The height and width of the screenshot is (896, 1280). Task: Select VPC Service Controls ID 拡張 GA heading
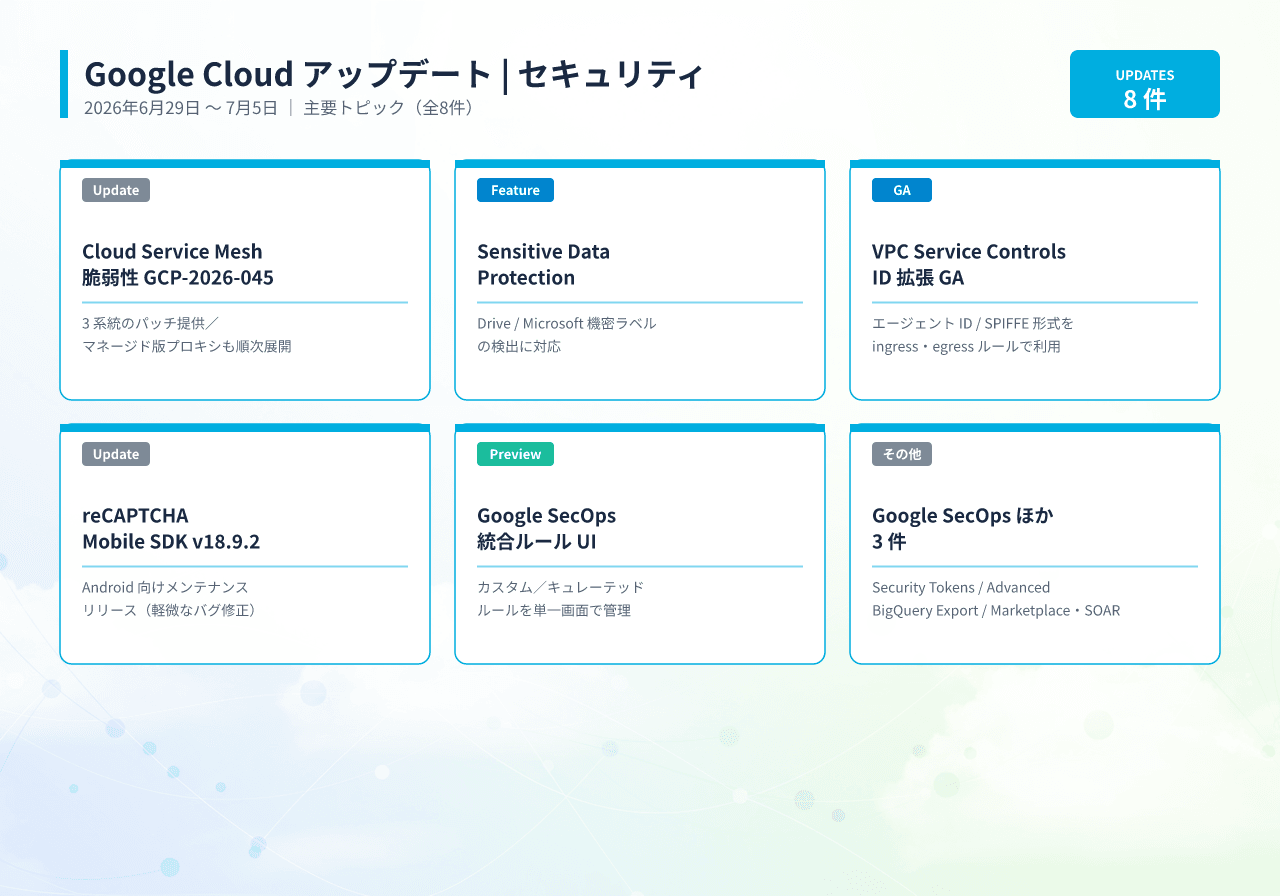[969, 264]
